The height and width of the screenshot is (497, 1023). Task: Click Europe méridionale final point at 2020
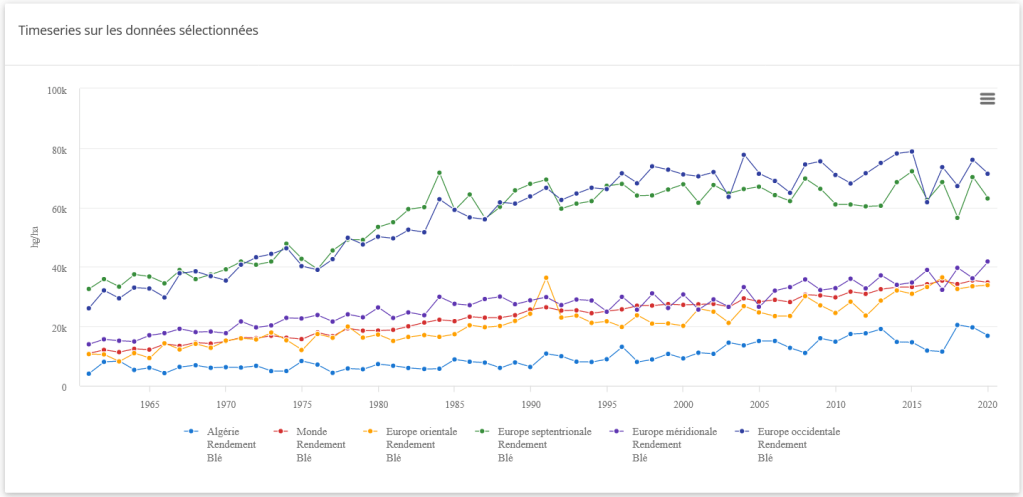tap(988, 261)
